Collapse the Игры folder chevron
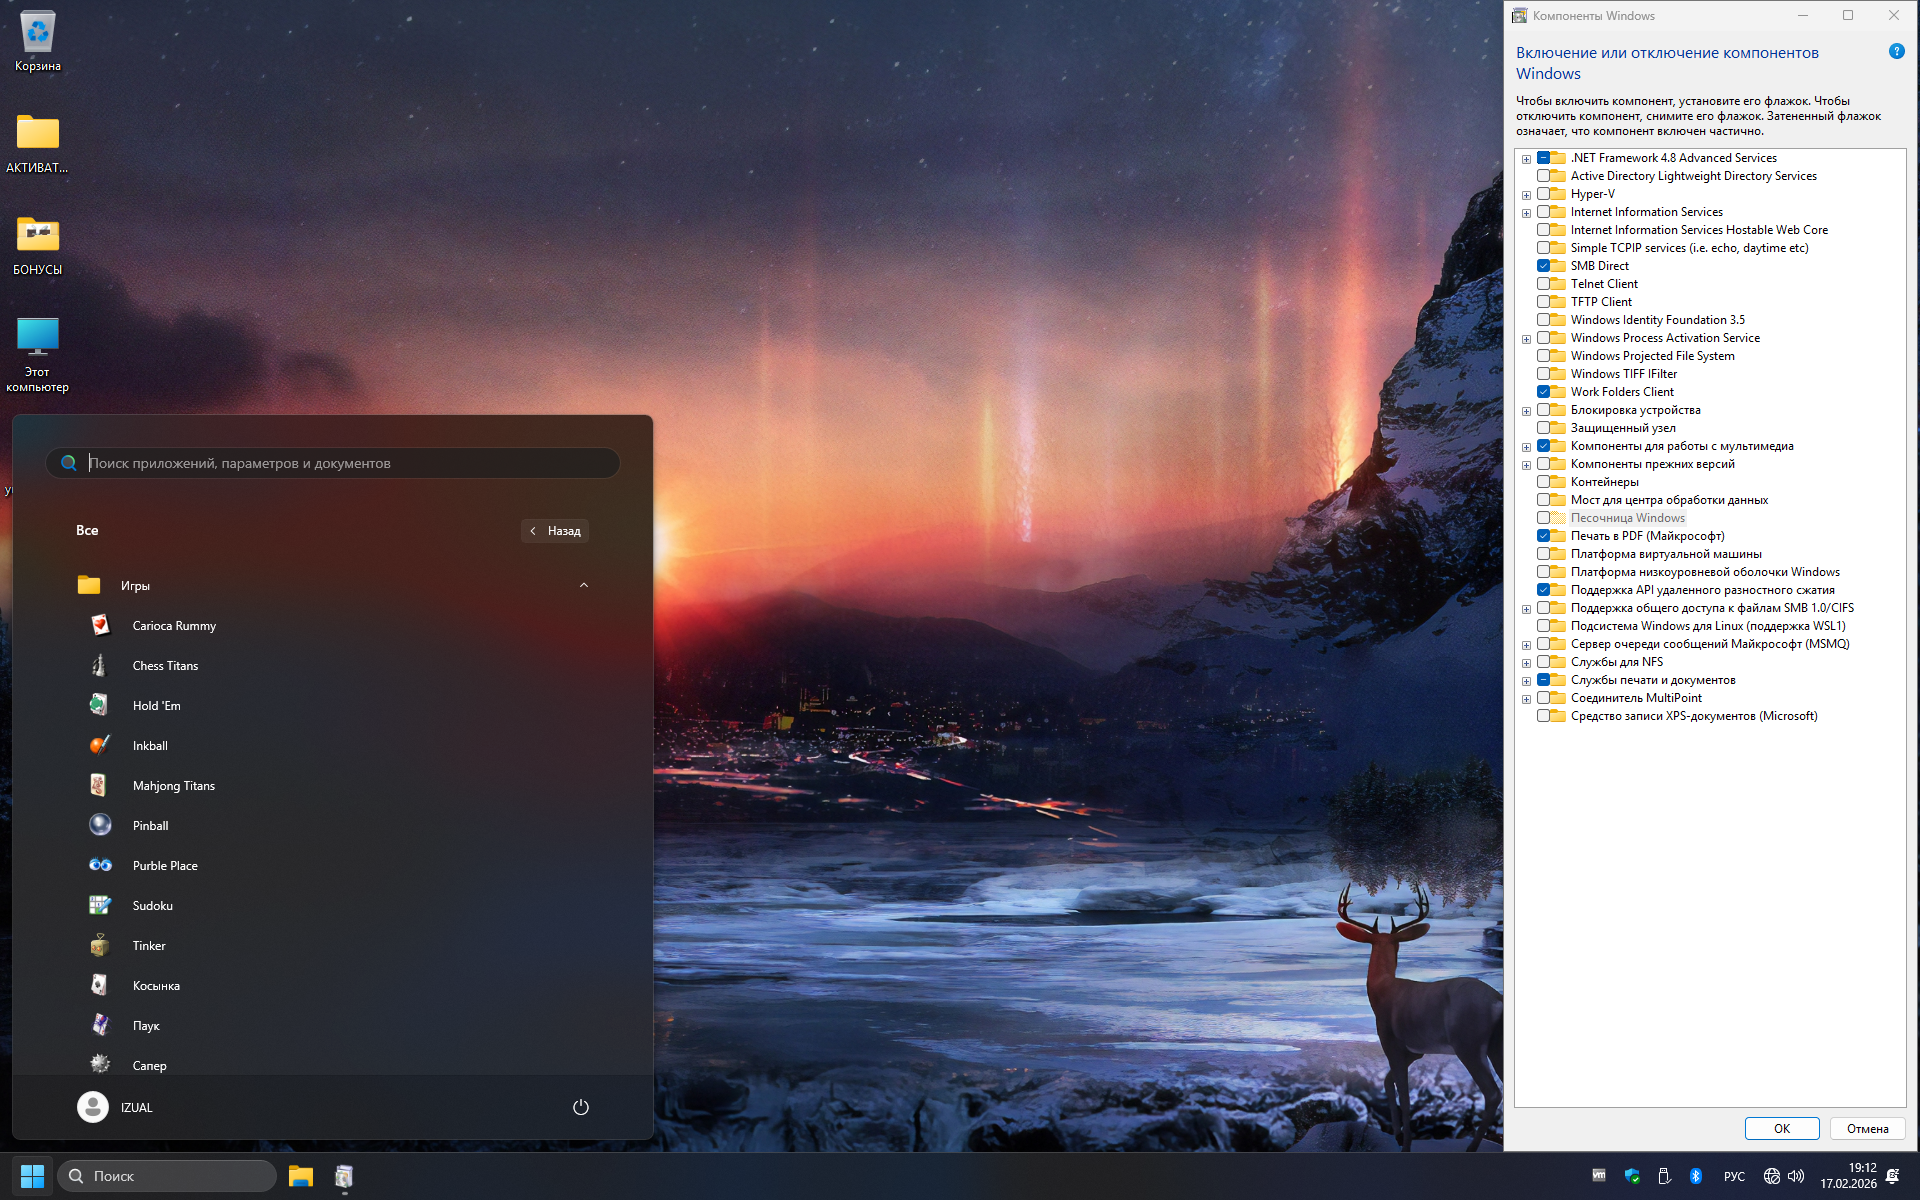 pyautogui.click(x=584, y=586)
